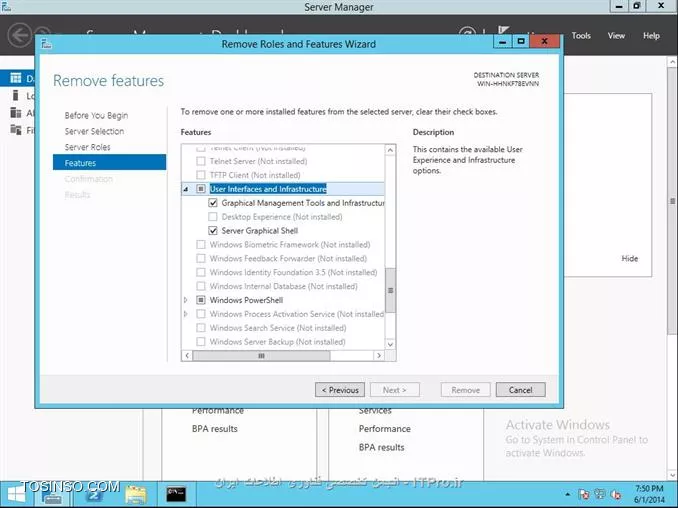Screen dimensions: 678x508
Task: Click Windows Internal Database checkbox
Action: [201, 286]
